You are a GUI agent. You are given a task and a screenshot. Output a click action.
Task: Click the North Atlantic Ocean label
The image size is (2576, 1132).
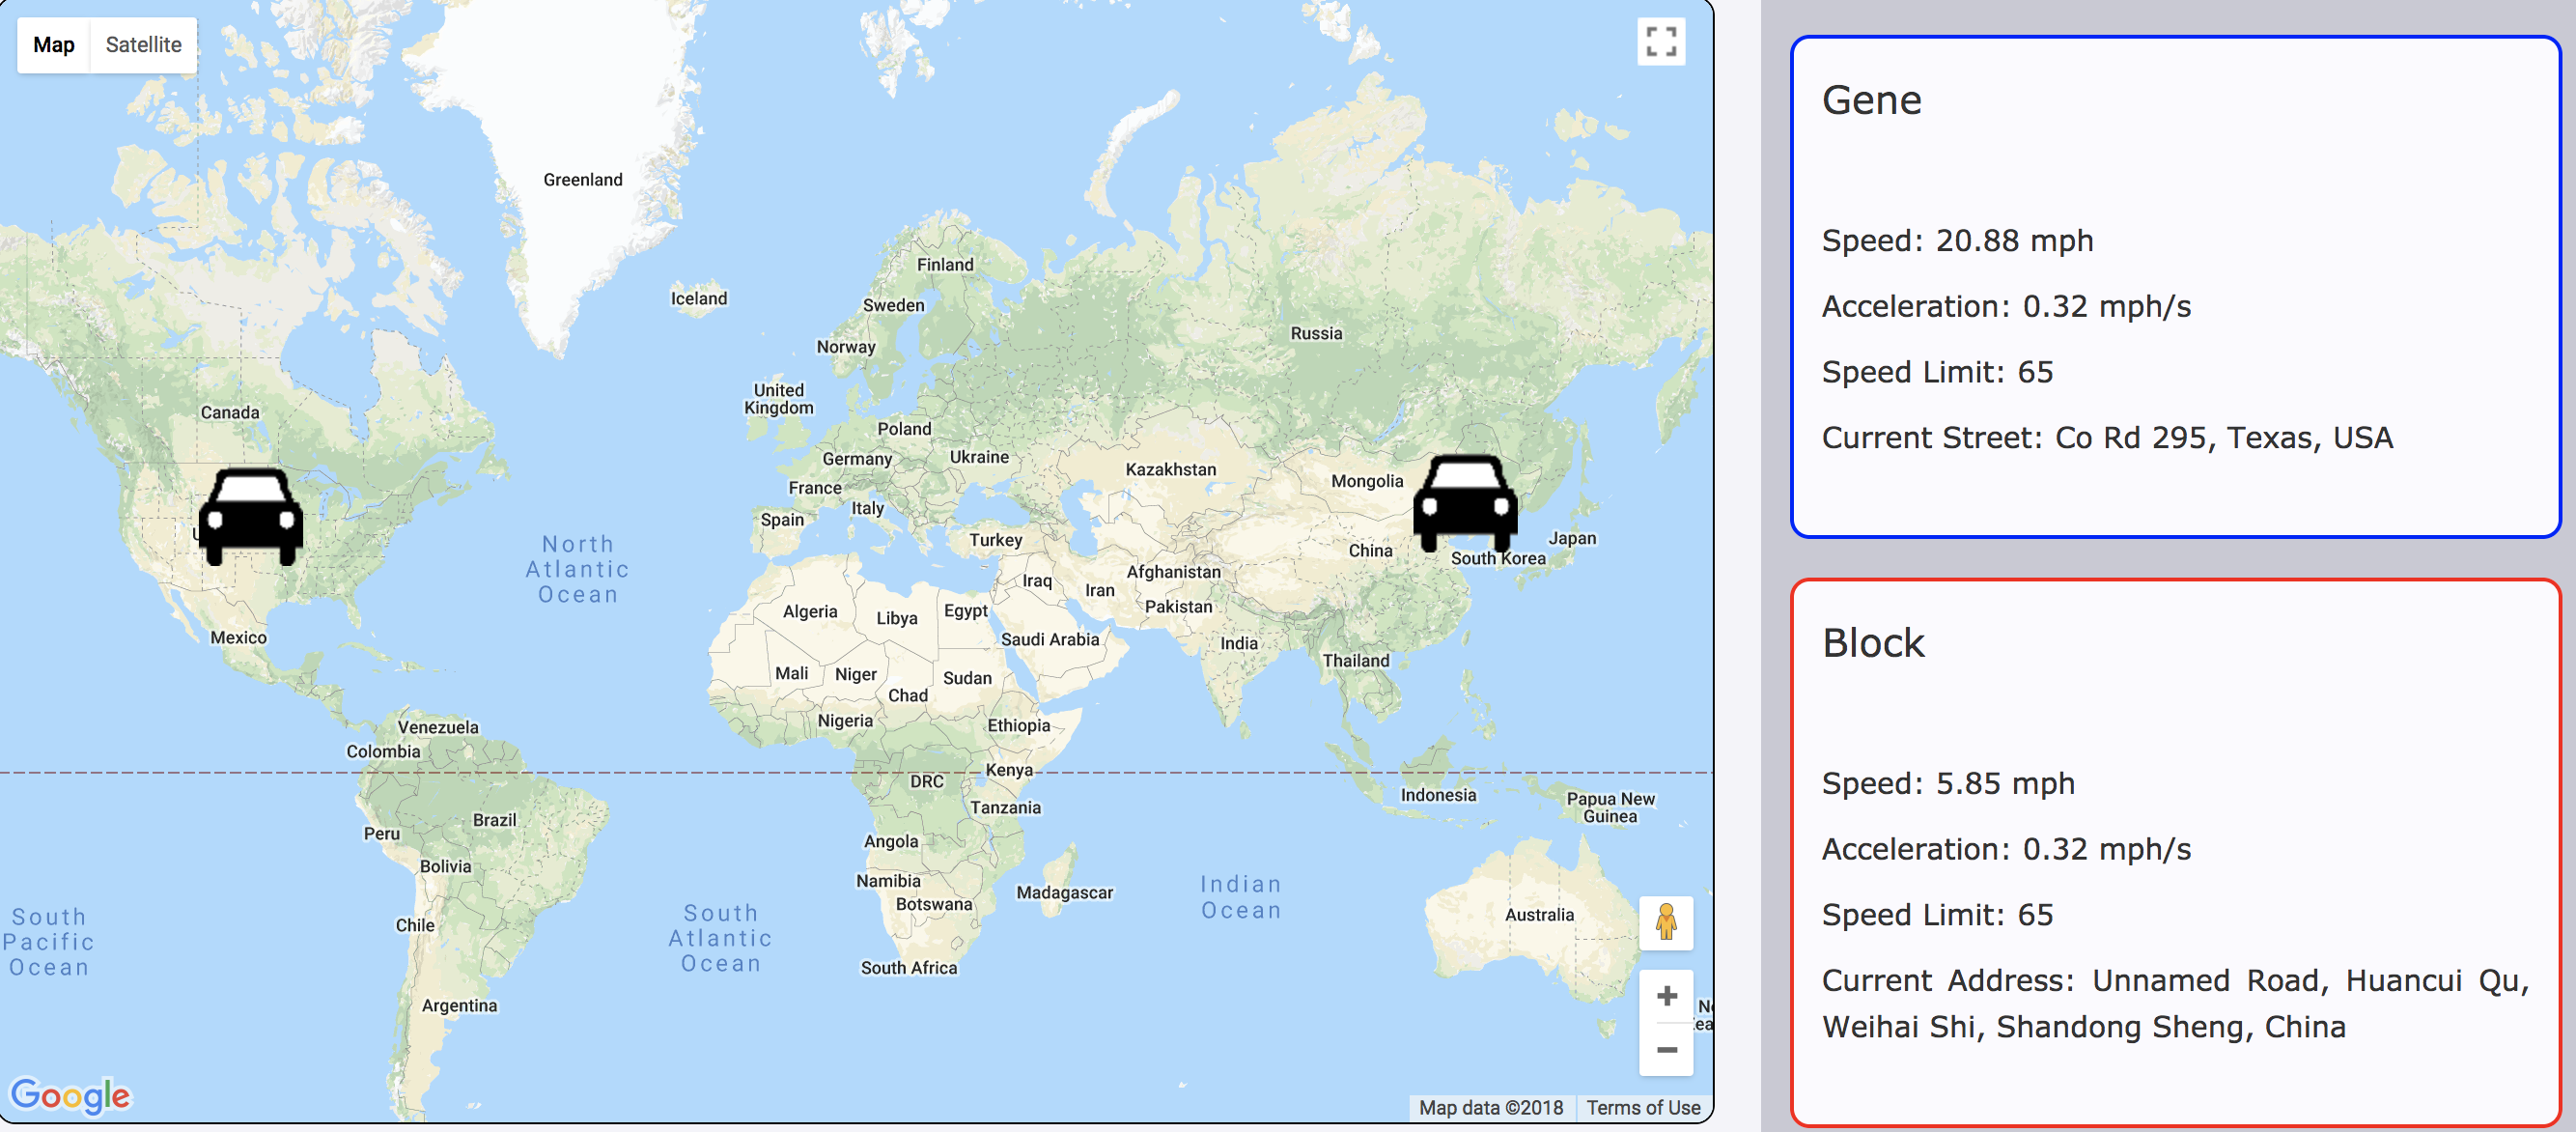[578, 569]
